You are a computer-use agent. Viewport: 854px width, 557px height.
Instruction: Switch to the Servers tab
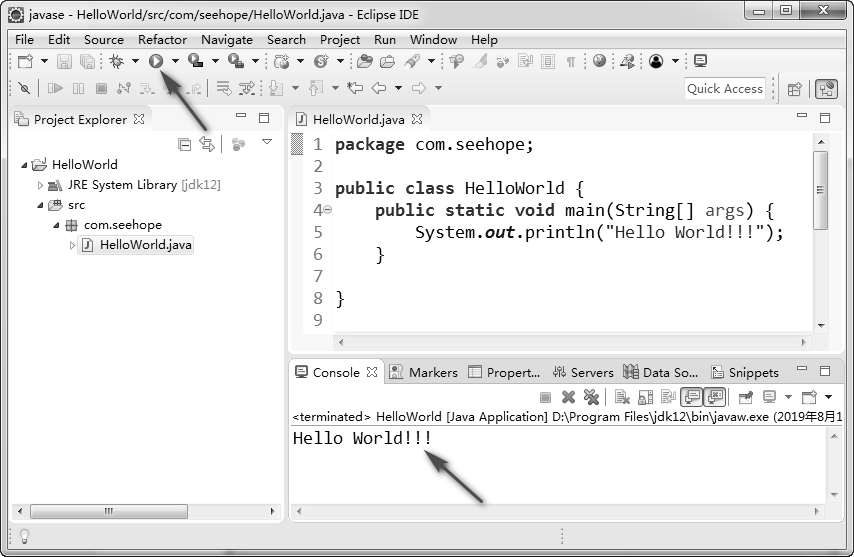(583, 372)
